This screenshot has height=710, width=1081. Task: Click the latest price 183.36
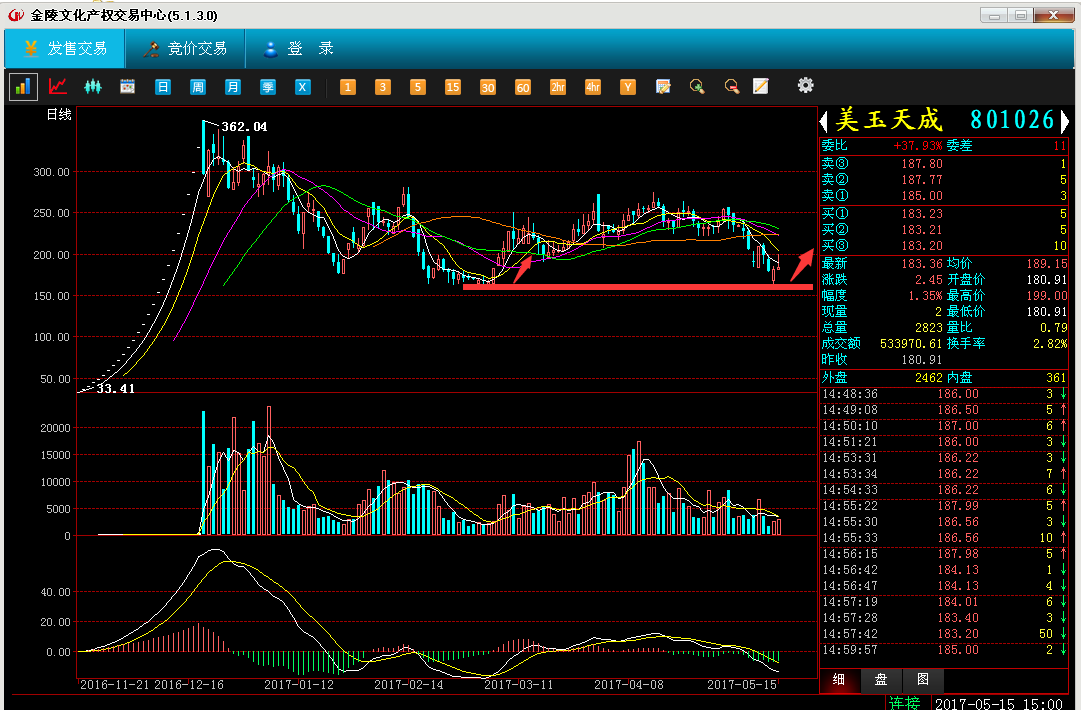click(x=922, y=263)
